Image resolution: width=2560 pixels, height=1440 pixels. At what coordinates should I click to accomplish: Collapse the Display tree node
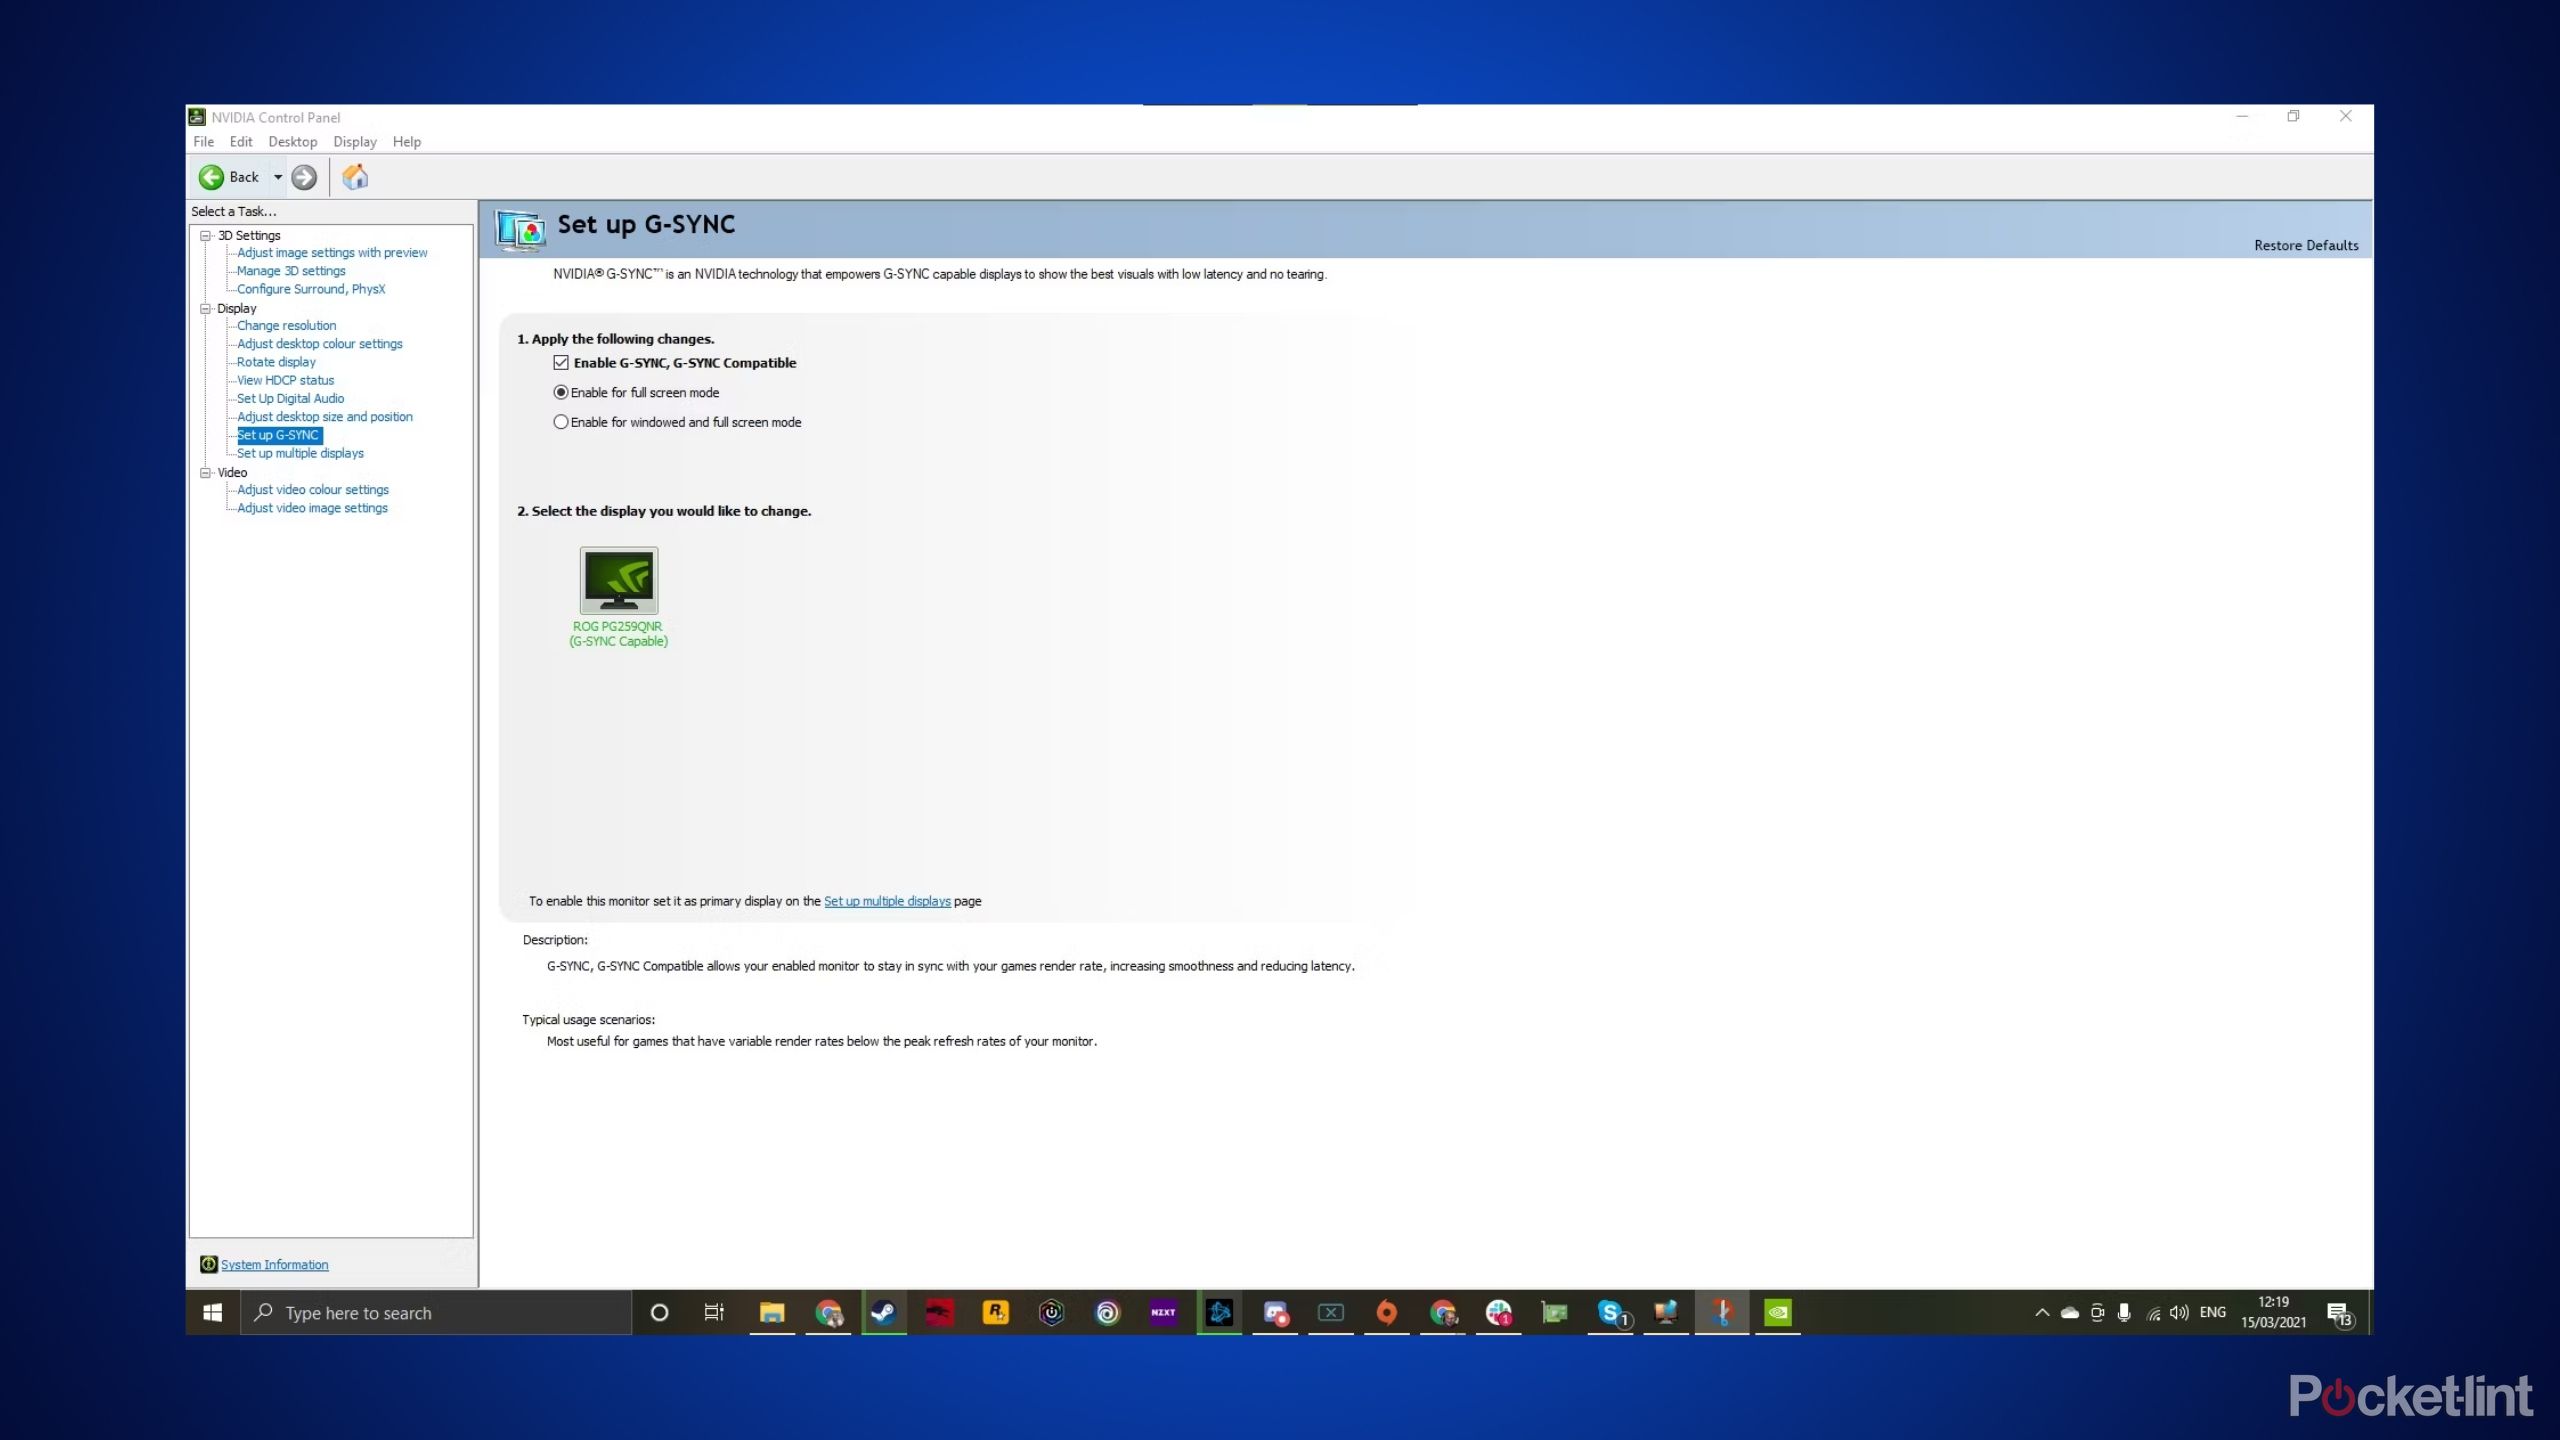[x=205, y=309]
